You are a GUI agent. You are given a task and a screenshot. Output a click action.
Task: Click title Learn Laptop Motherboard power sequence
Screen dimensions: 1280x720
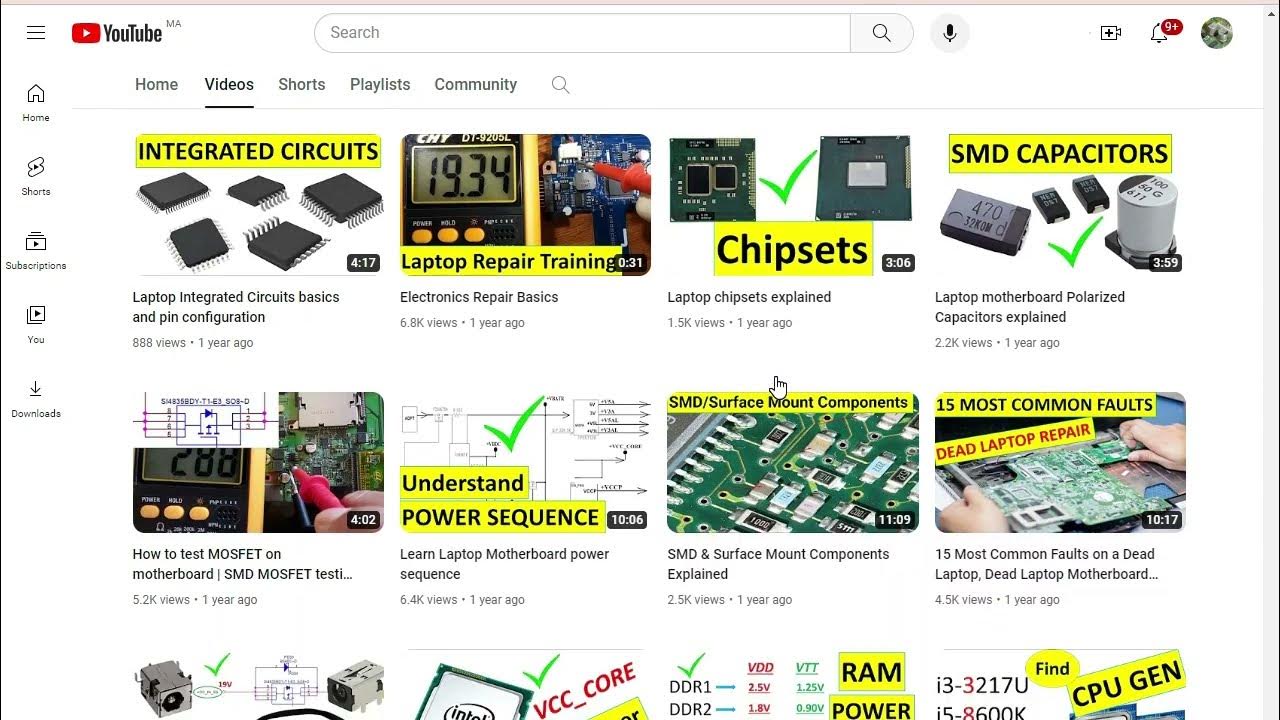(x=504, y=564)
